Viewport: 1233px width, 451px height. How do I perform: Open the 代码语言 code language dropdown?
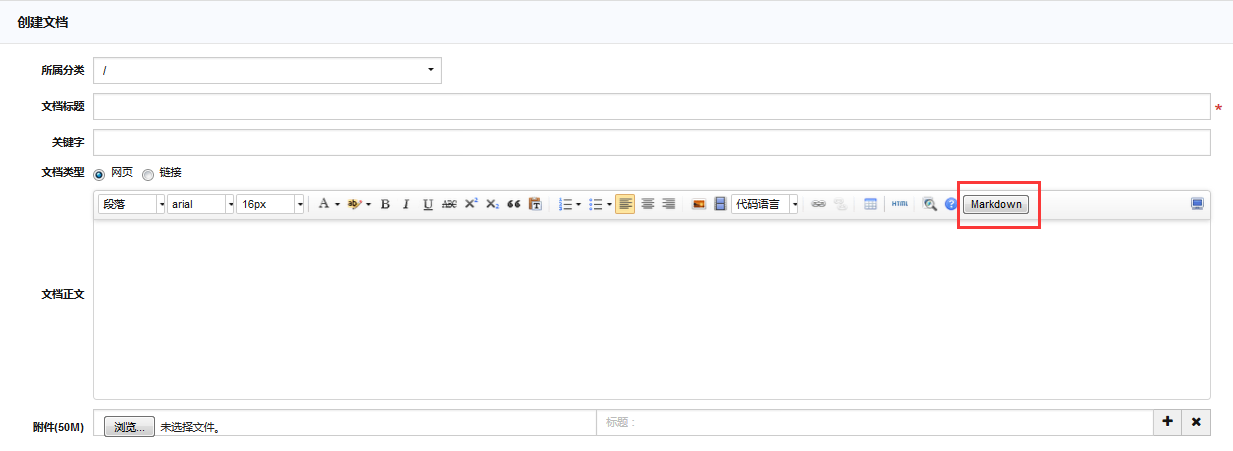765,204
